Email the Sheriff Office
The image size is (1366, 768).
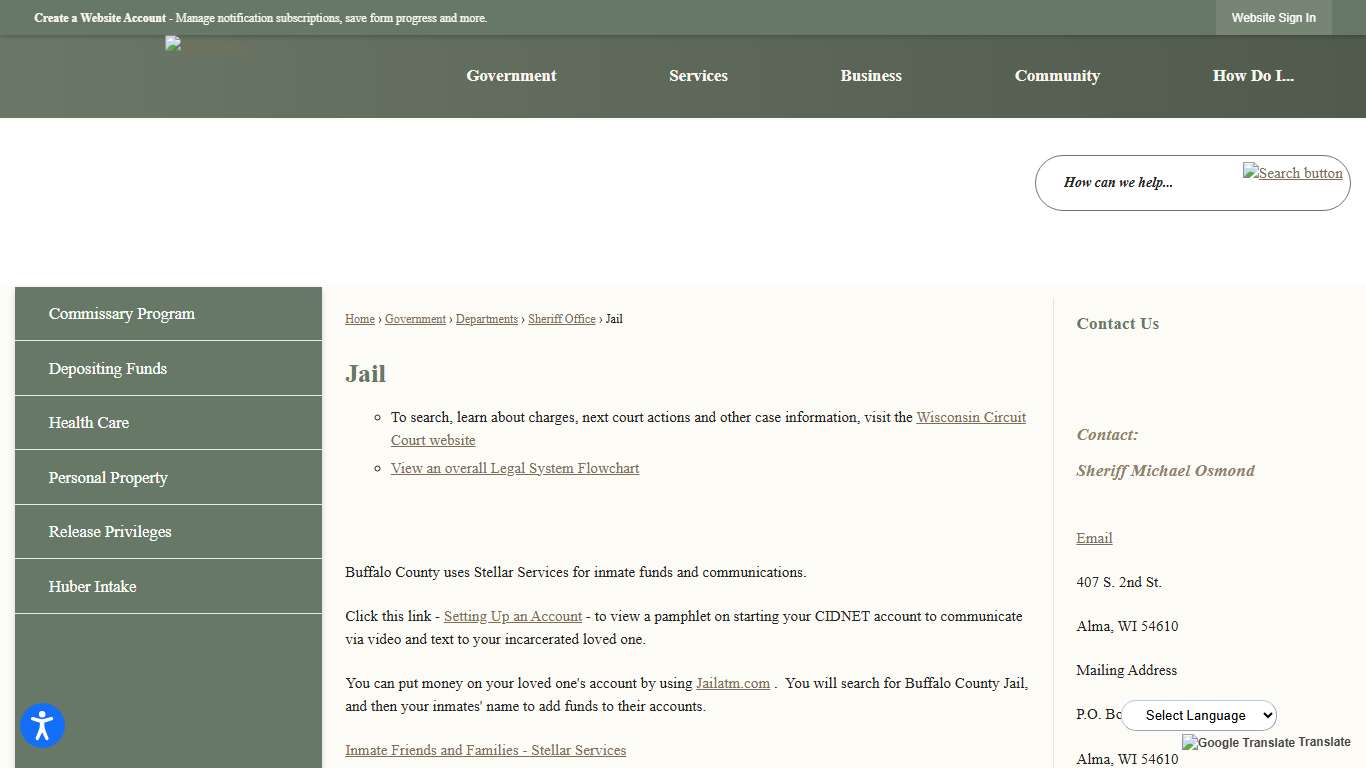point(1093,538)
